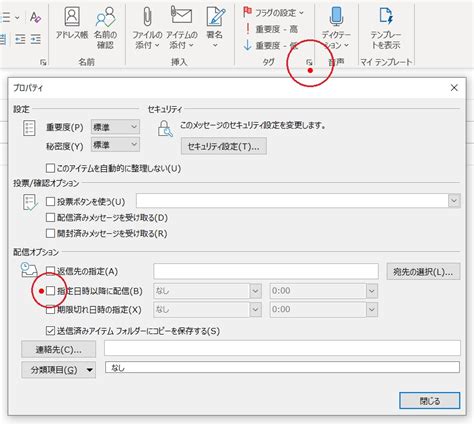Open expiry date dropdown
This screenshot has height=426, width=474.
pyautogui.click(x=255, y=310)
